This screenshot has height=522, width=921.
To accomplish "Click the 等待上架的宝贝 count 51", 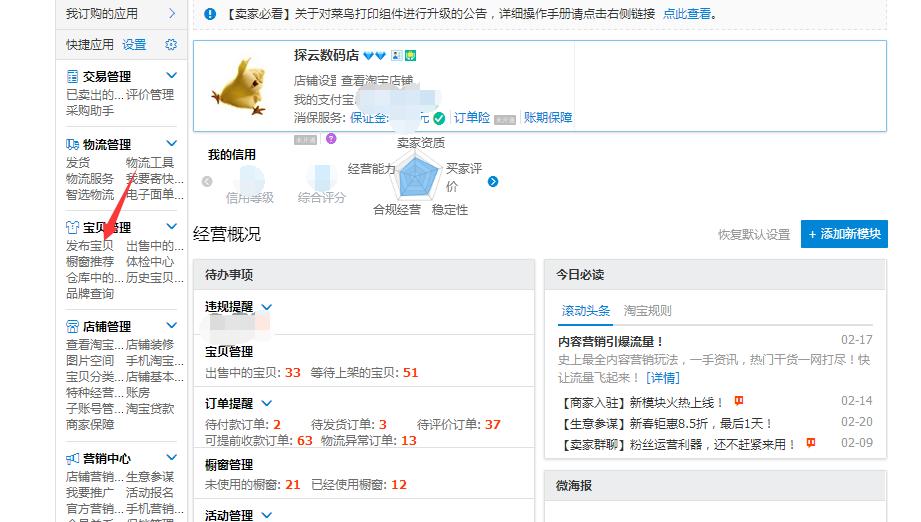I will click(410, 373).
